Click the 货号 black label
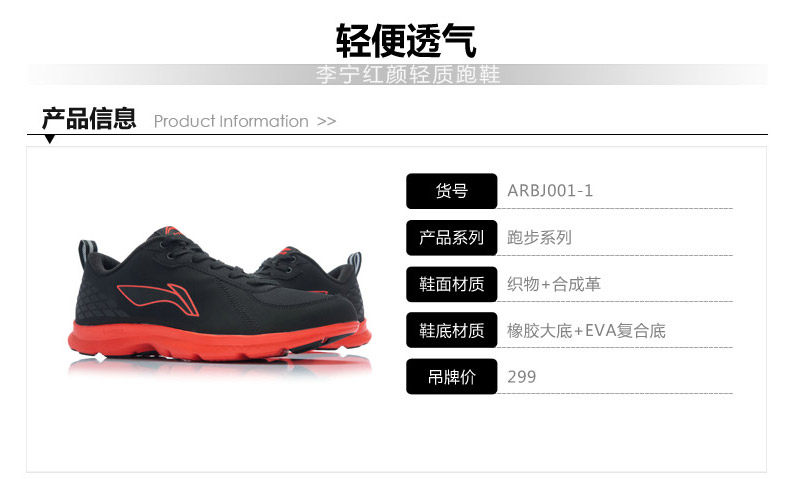This screenshot has height=479, width=790. pyautogui.click(x=451, y=191)
